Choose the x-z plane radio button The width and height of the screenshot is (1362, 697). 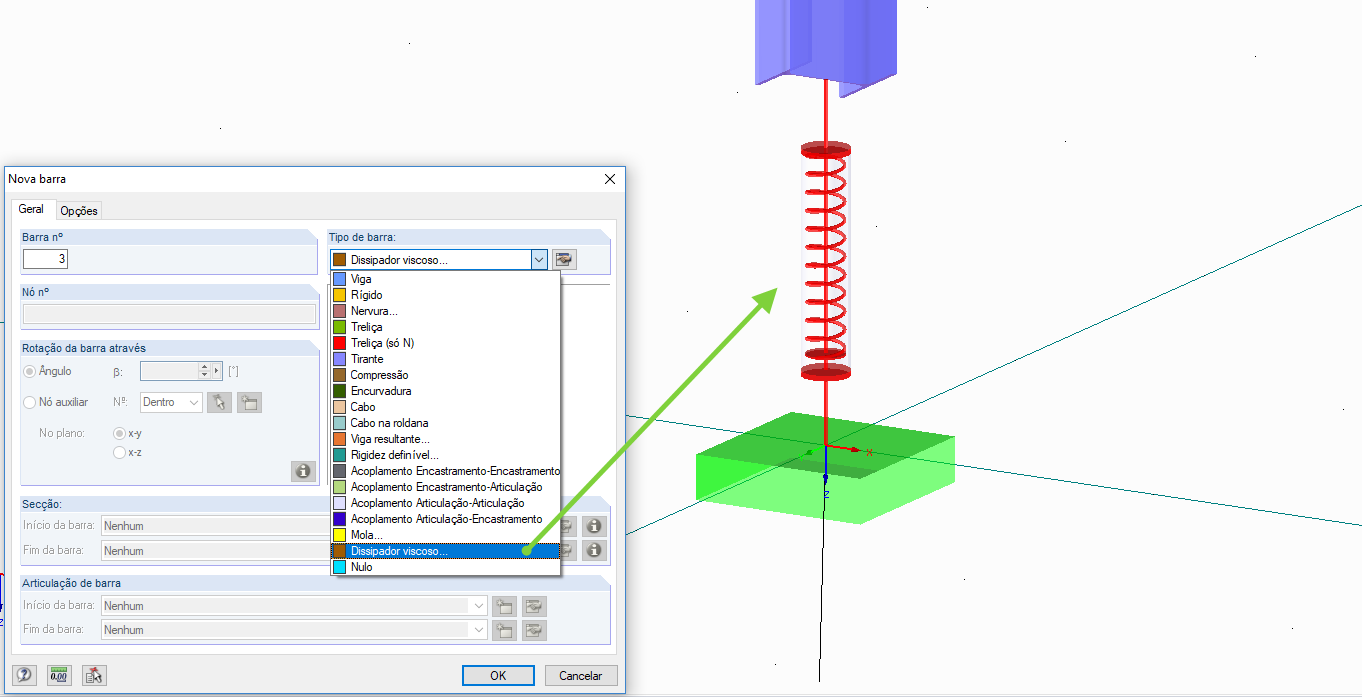(119, 452)
